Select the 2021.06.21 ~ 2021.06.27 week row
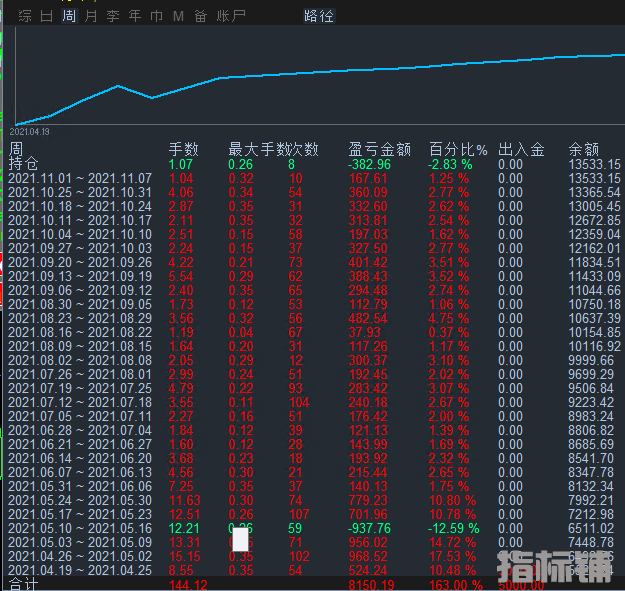Screen dimensions: 625x591 [x=314, y=444]
